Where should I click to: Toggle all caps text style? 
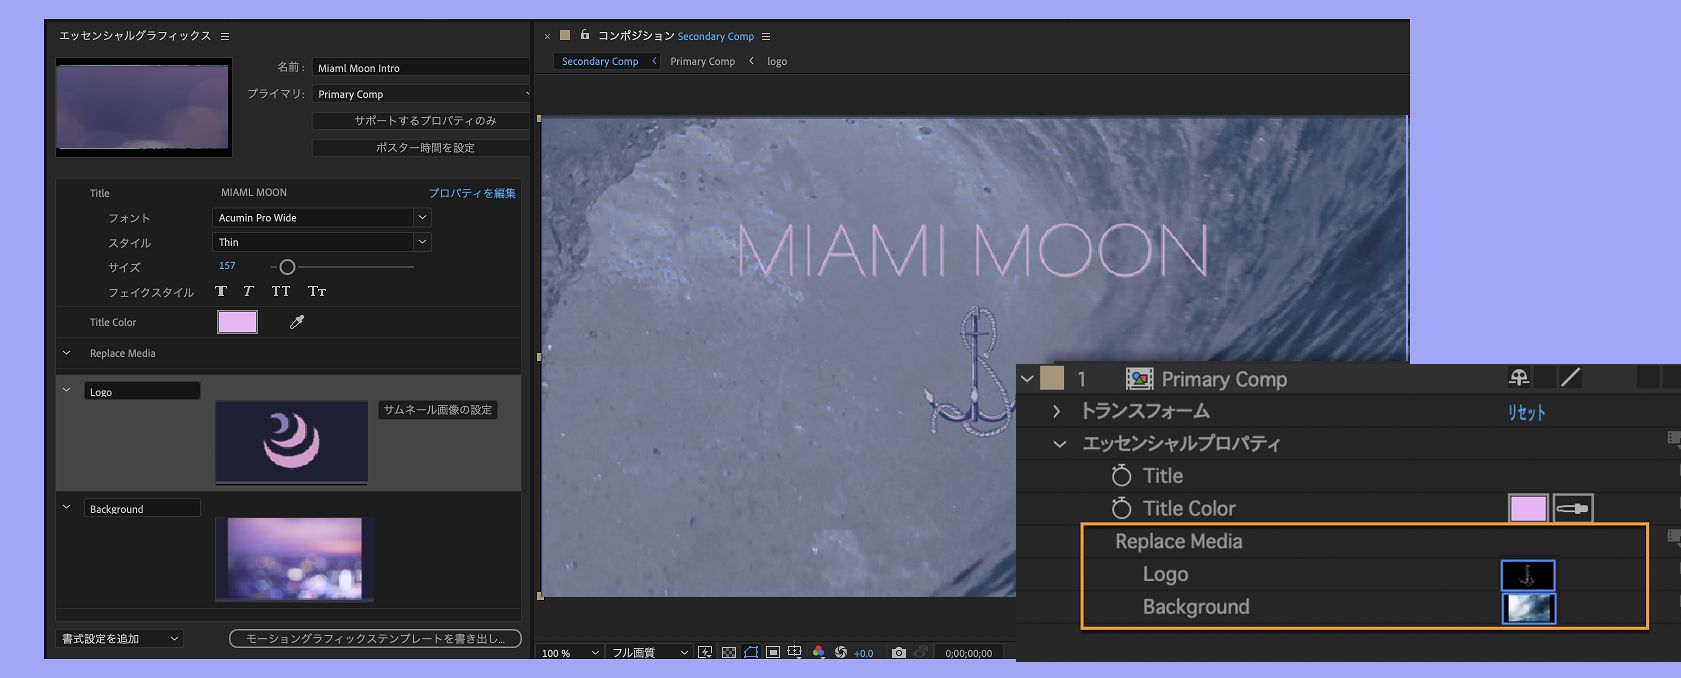281,291
